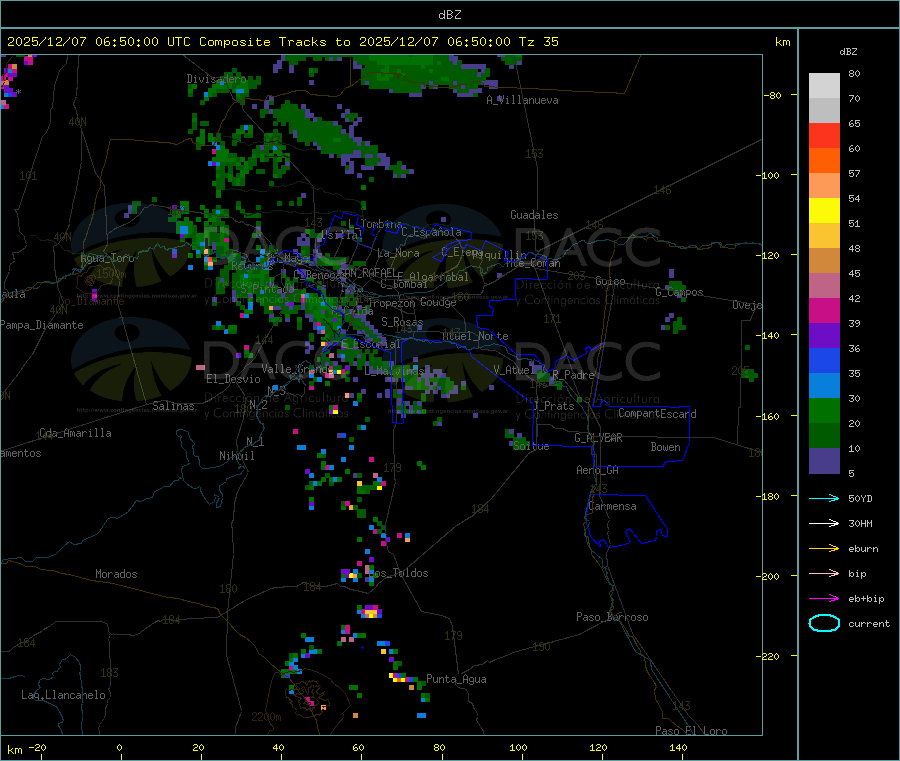This screenshot has width=900, height=761.
Task: Click the Bowen map label
Action: coord(665,447)
